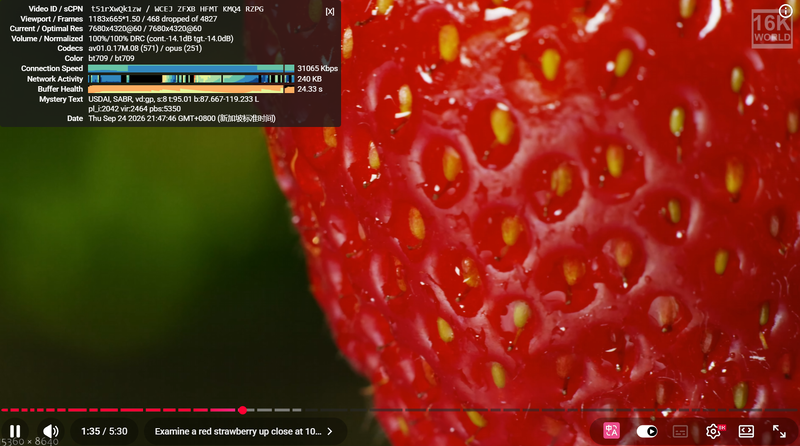Open the info card icon in the top-right corner
800x446 pixels.
click(785, 11)
